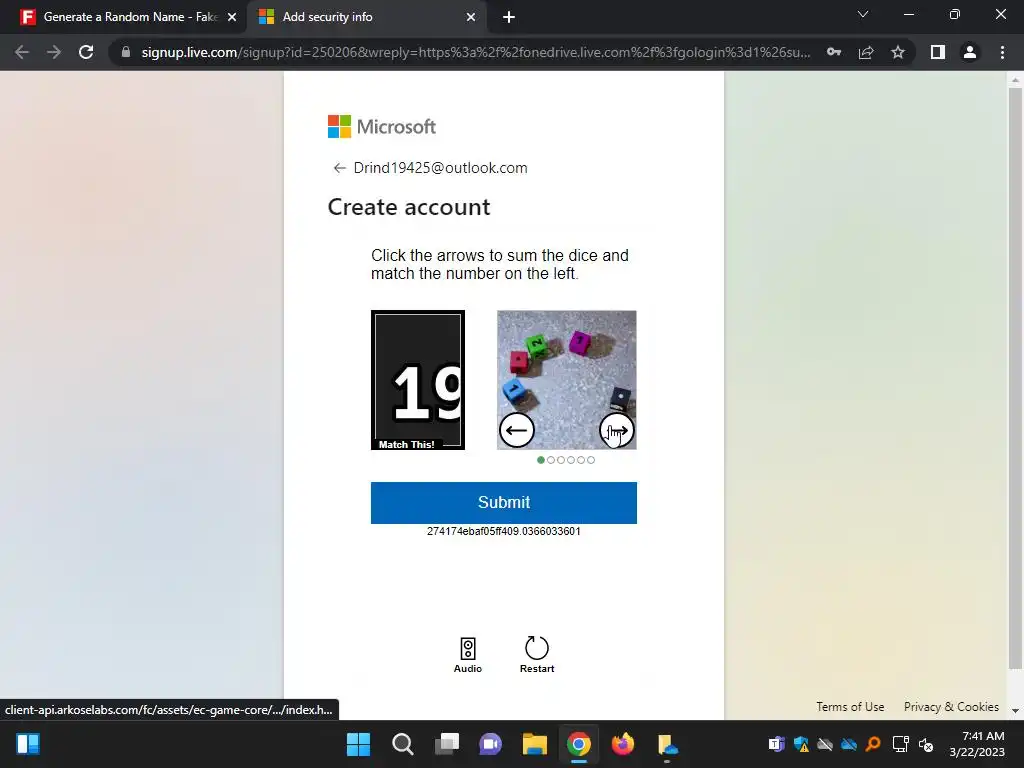Open Privacy & Cookies link

click(951, 707)
